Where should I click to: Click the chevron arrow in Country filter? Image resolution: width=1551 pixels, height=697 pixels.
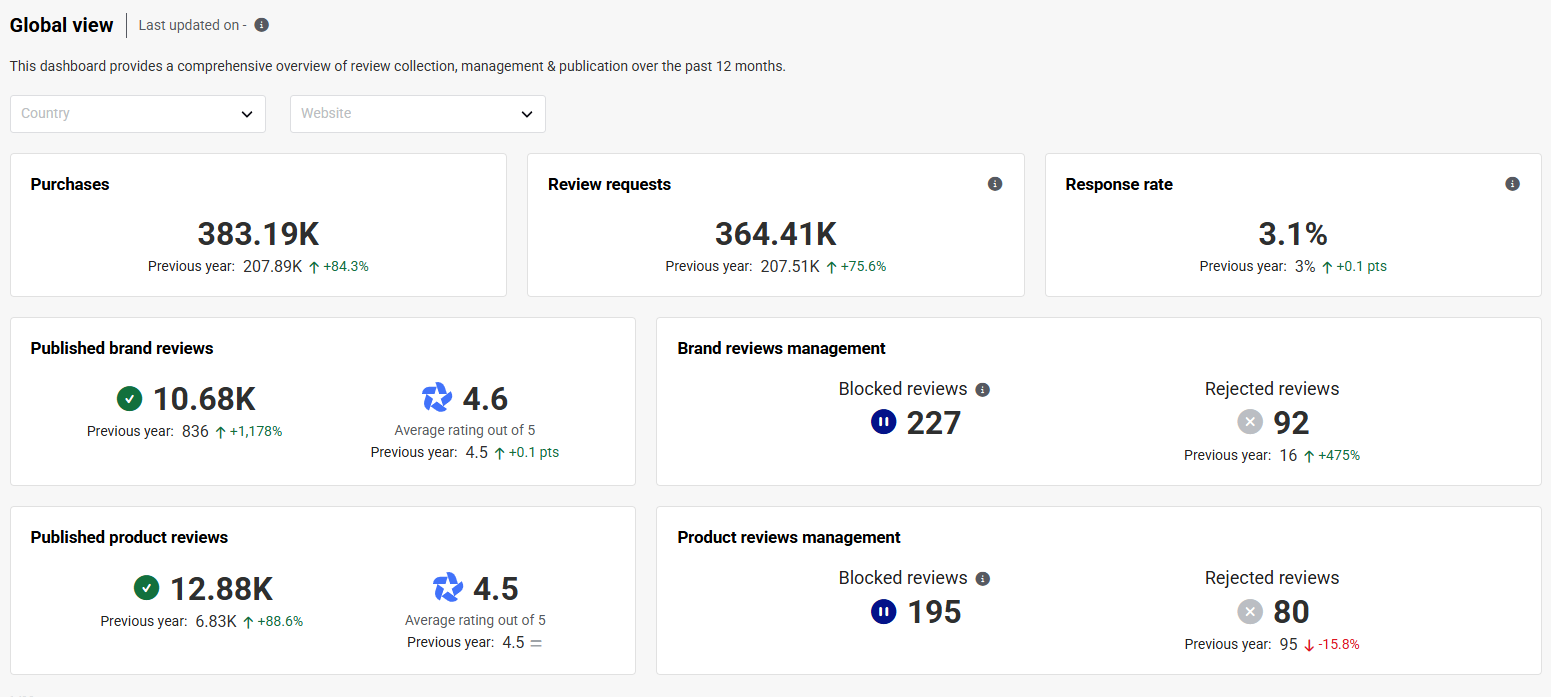coord(247,114)
